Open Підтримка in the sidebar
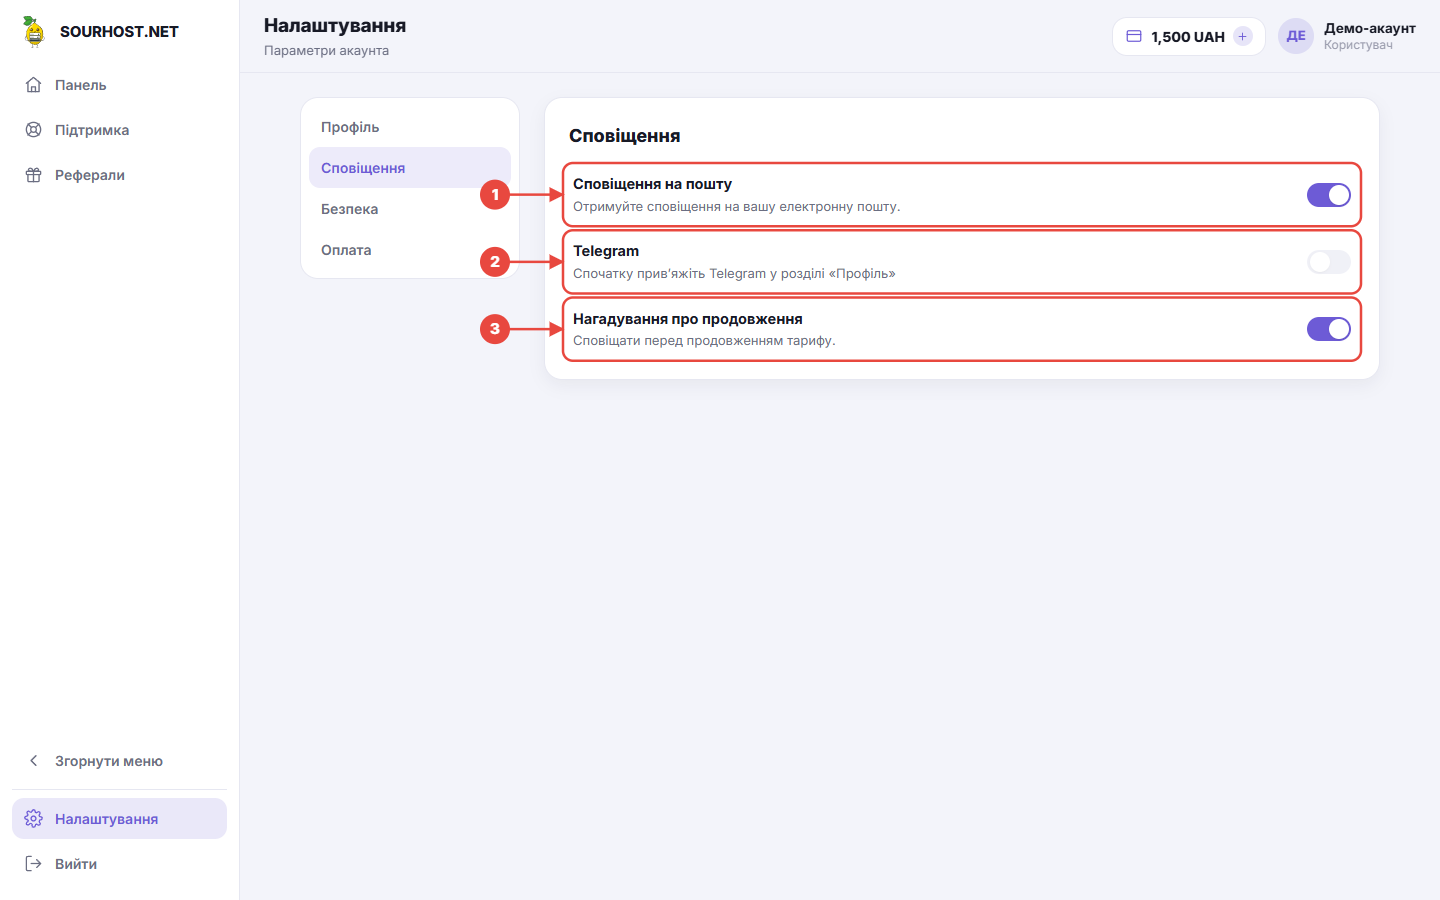The width and height of the screenshot is (1440, 900). (x=120, y=130)
